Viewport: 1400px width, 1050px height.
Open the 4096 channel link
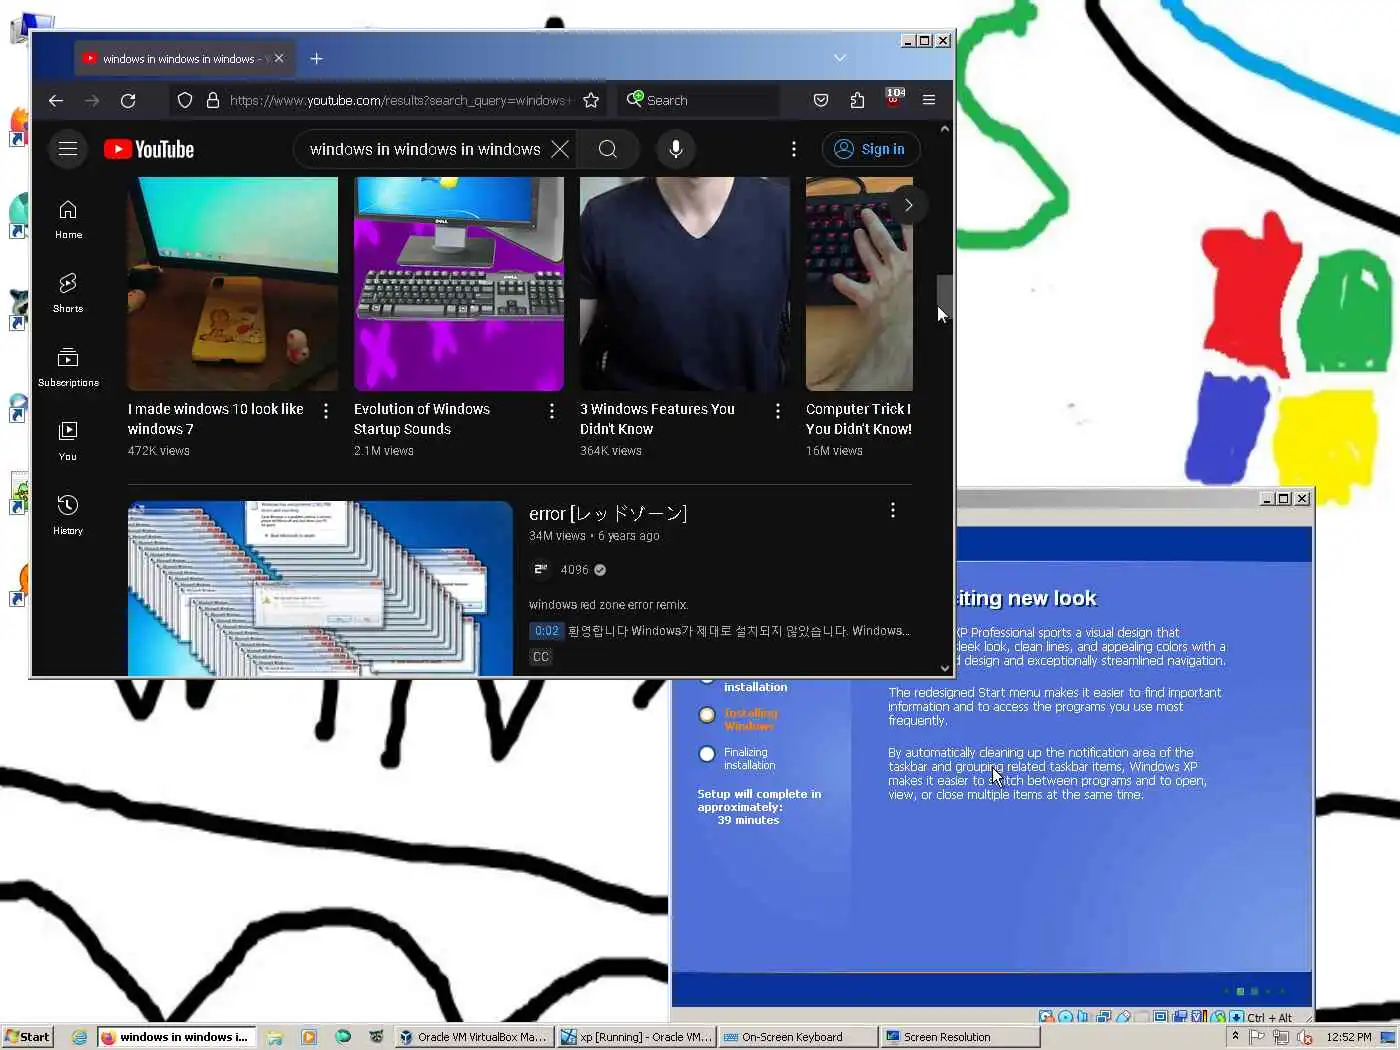[x=574, y=570]
